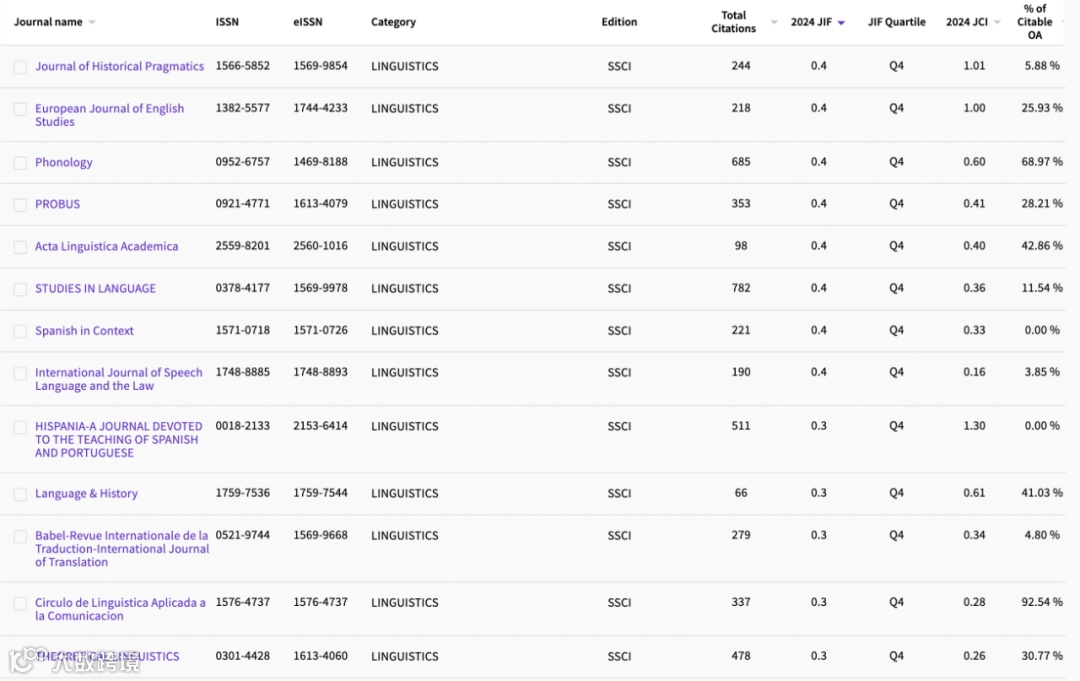Tick the PROBUS row checkbox
This screenshot has height=681, width=1080.
click(x=21, y=205)
